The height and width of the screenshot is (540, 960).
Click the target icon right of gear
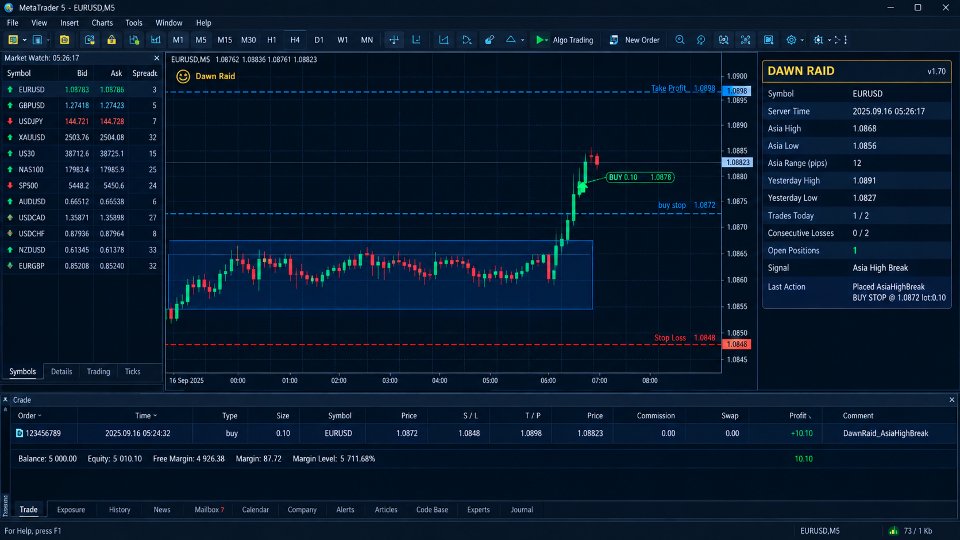coord(819,40)
